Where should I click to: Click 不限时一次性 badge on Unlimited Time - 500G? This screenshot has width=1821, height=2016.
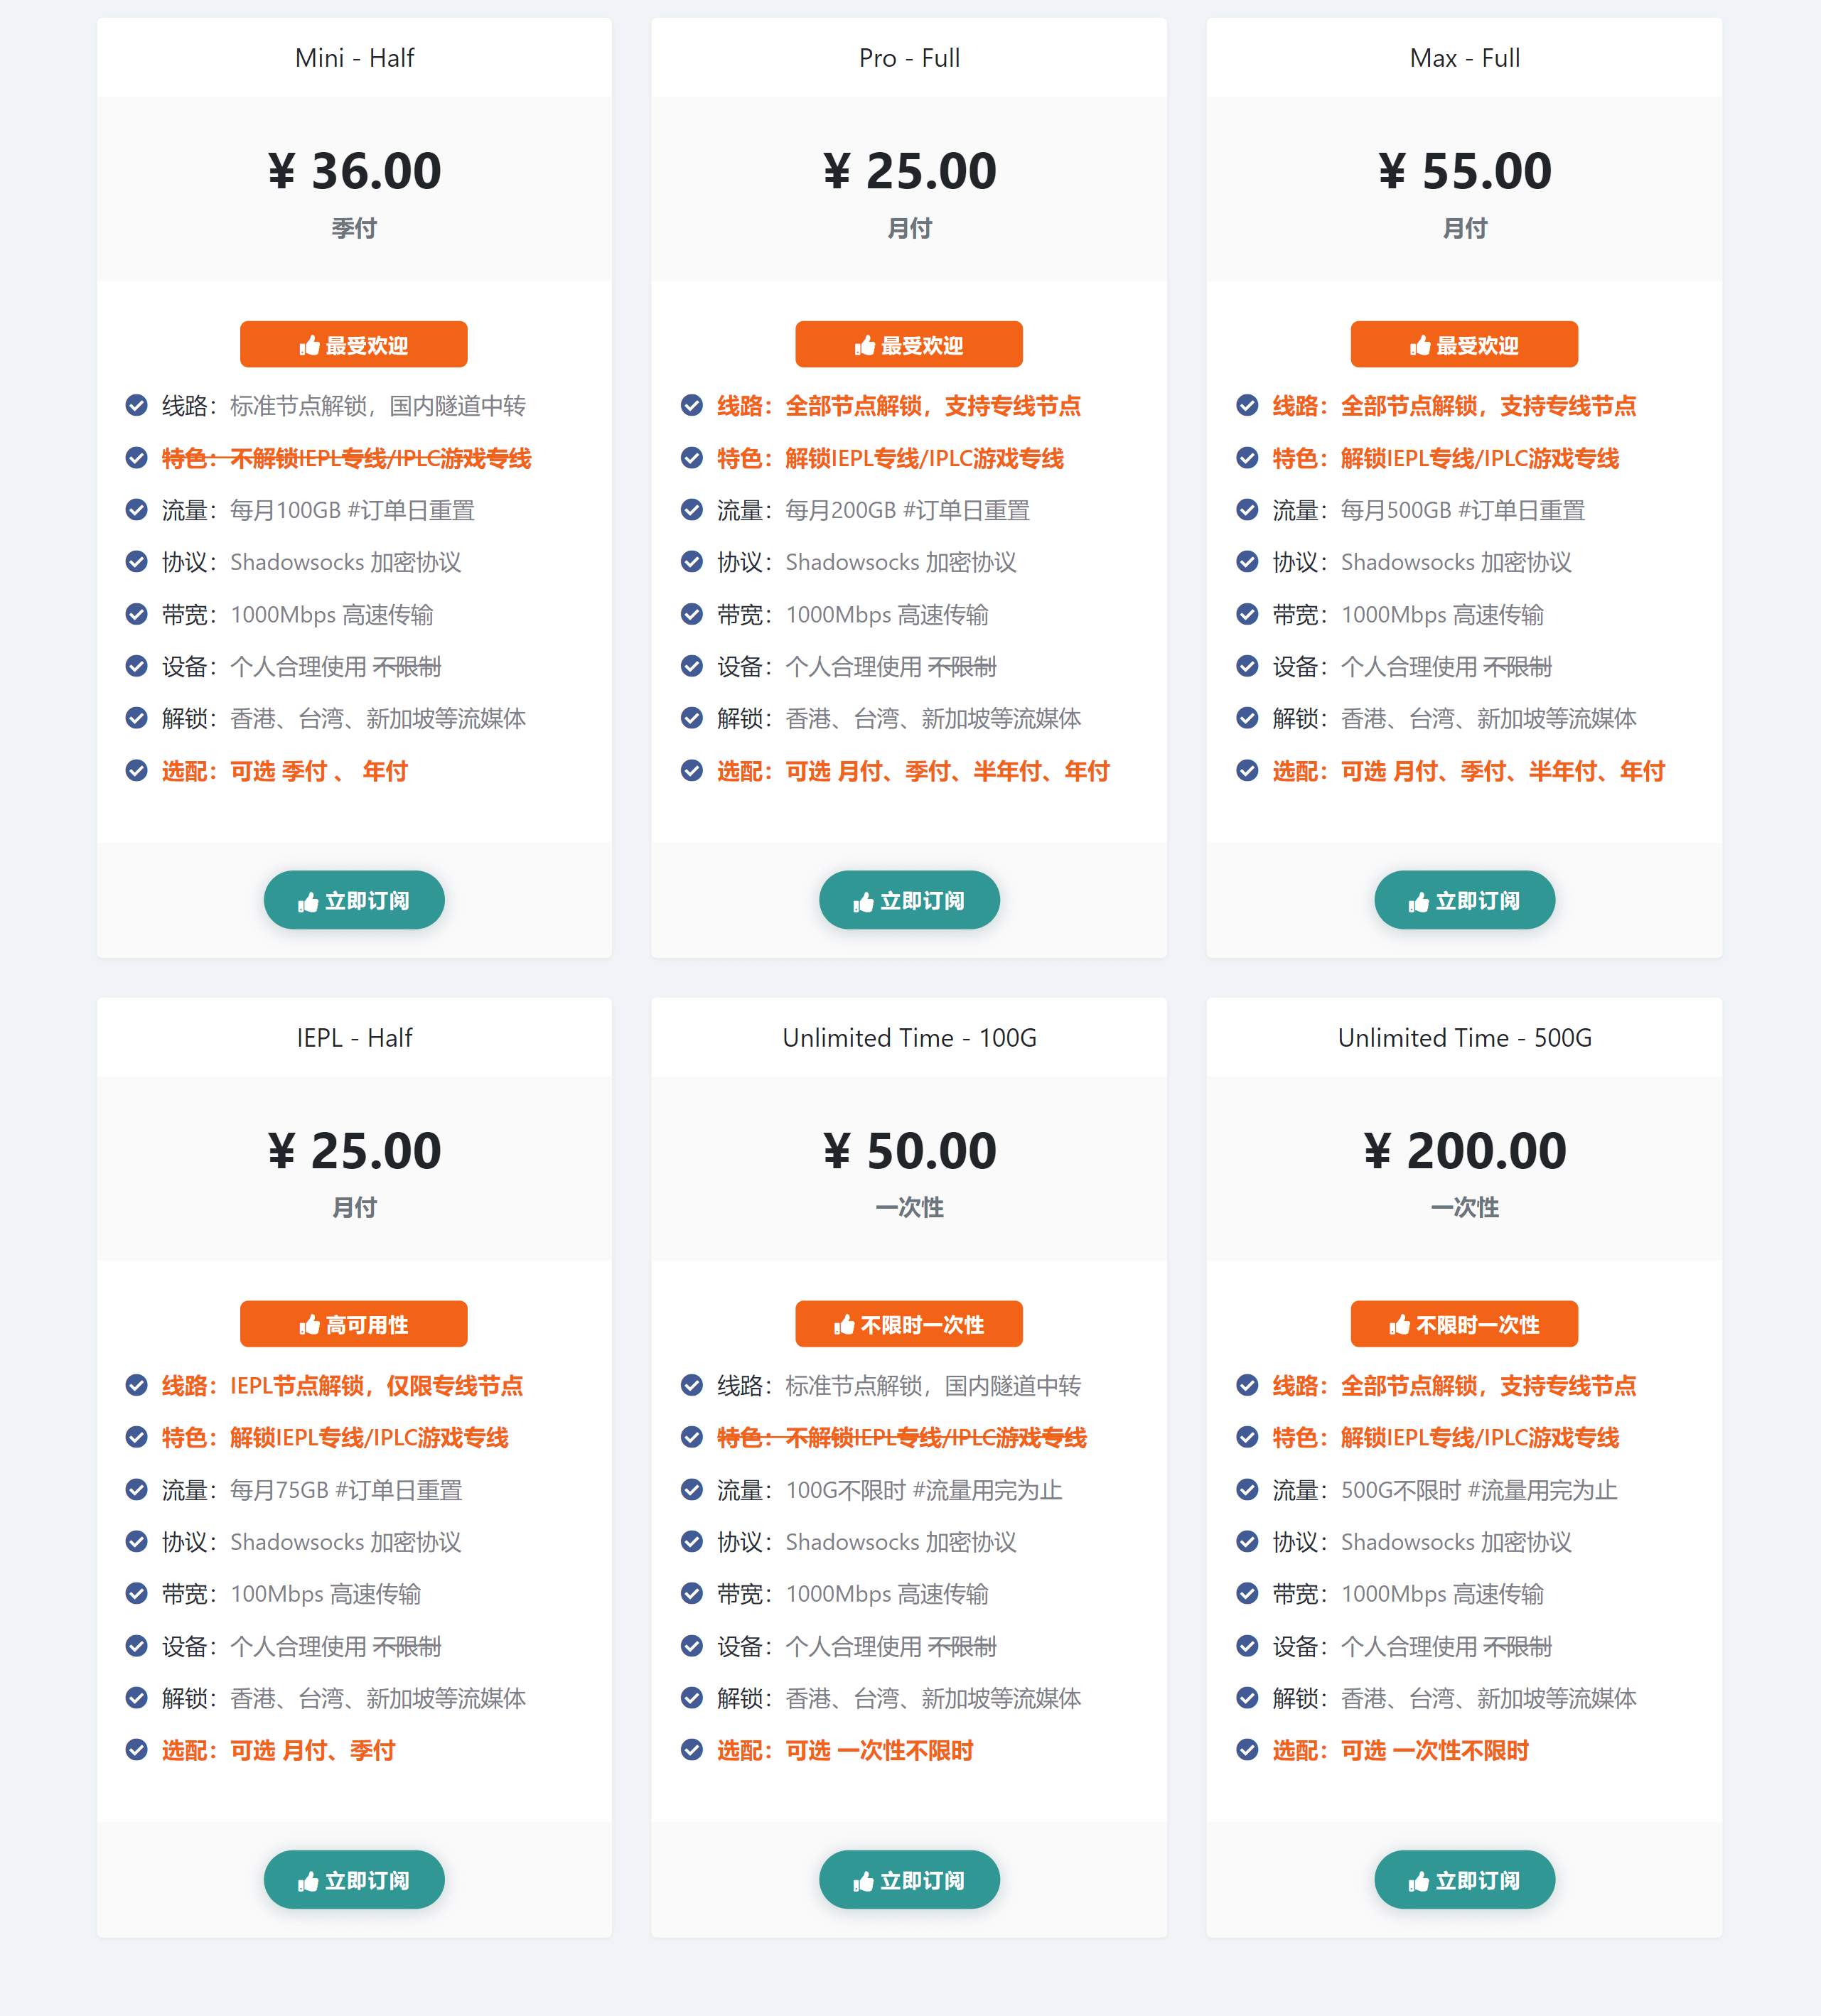point(1464,1324)
